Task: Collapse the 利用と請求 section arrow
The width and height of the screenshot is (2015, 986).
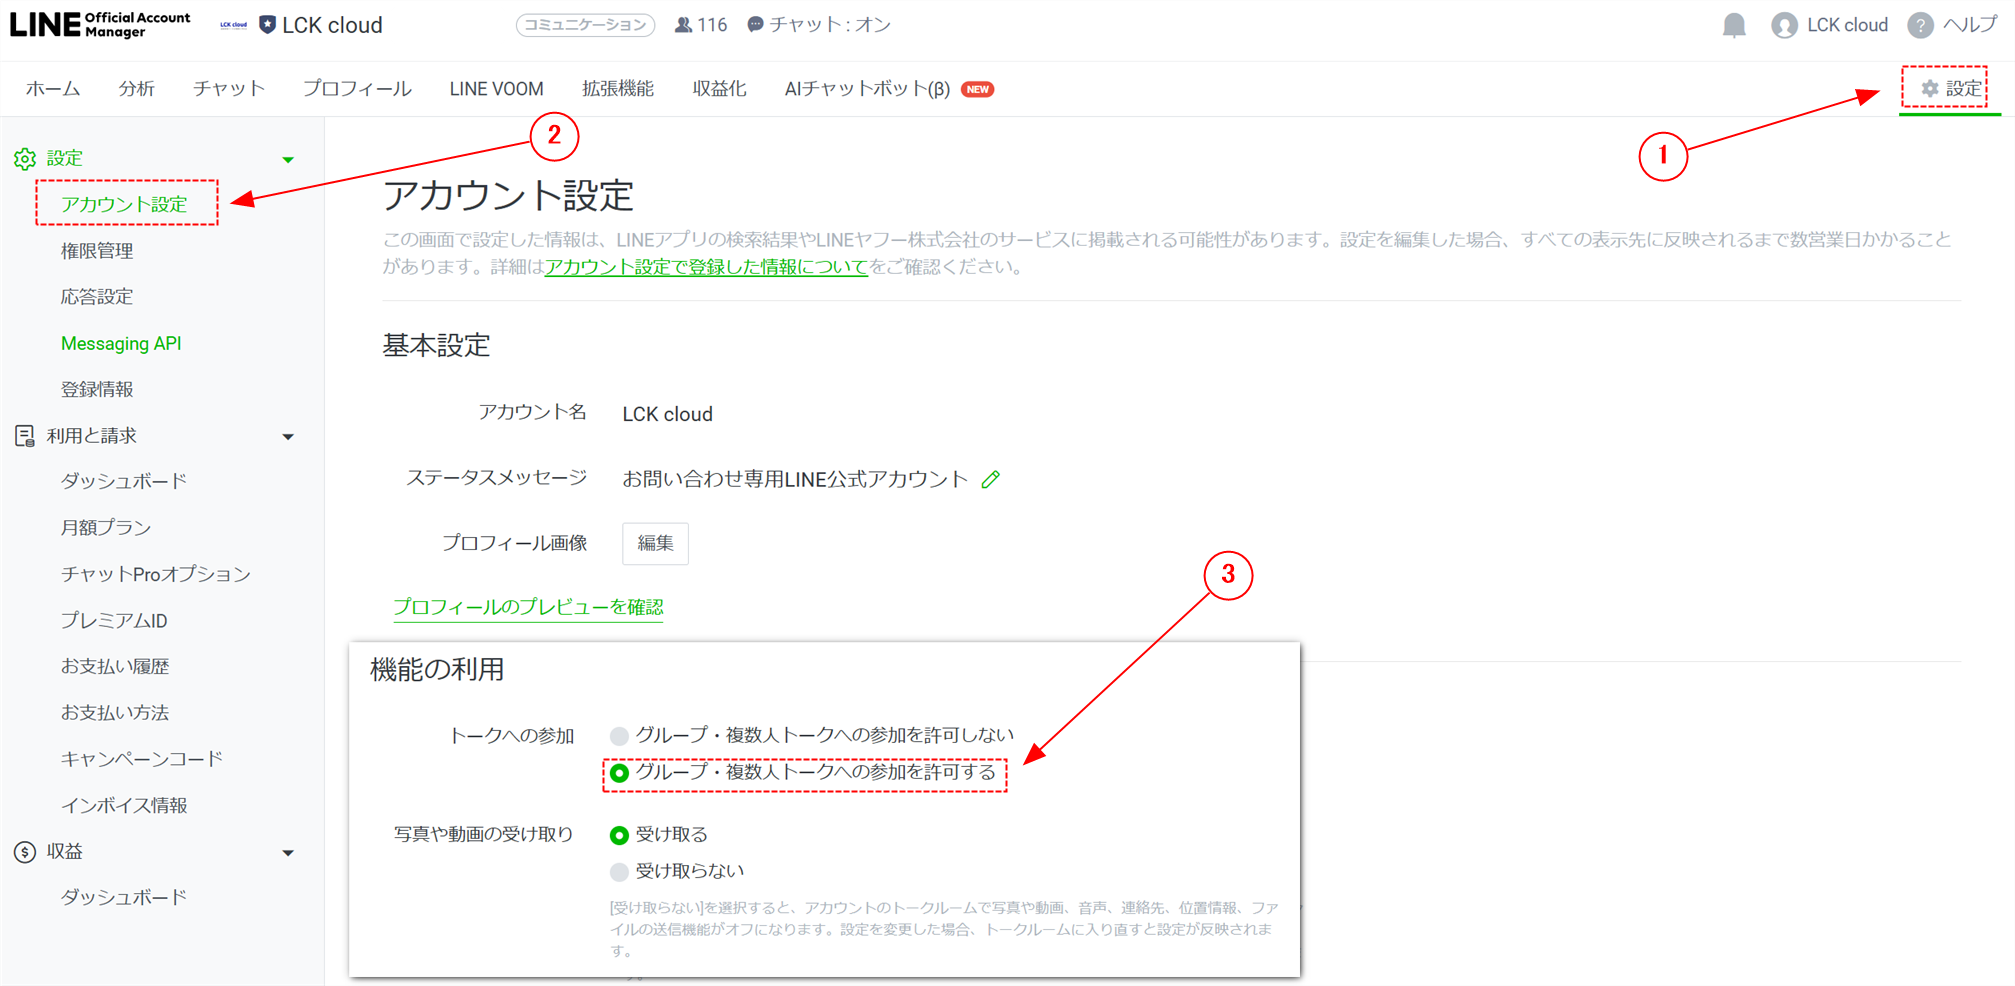Action: [x=288, y=437]
